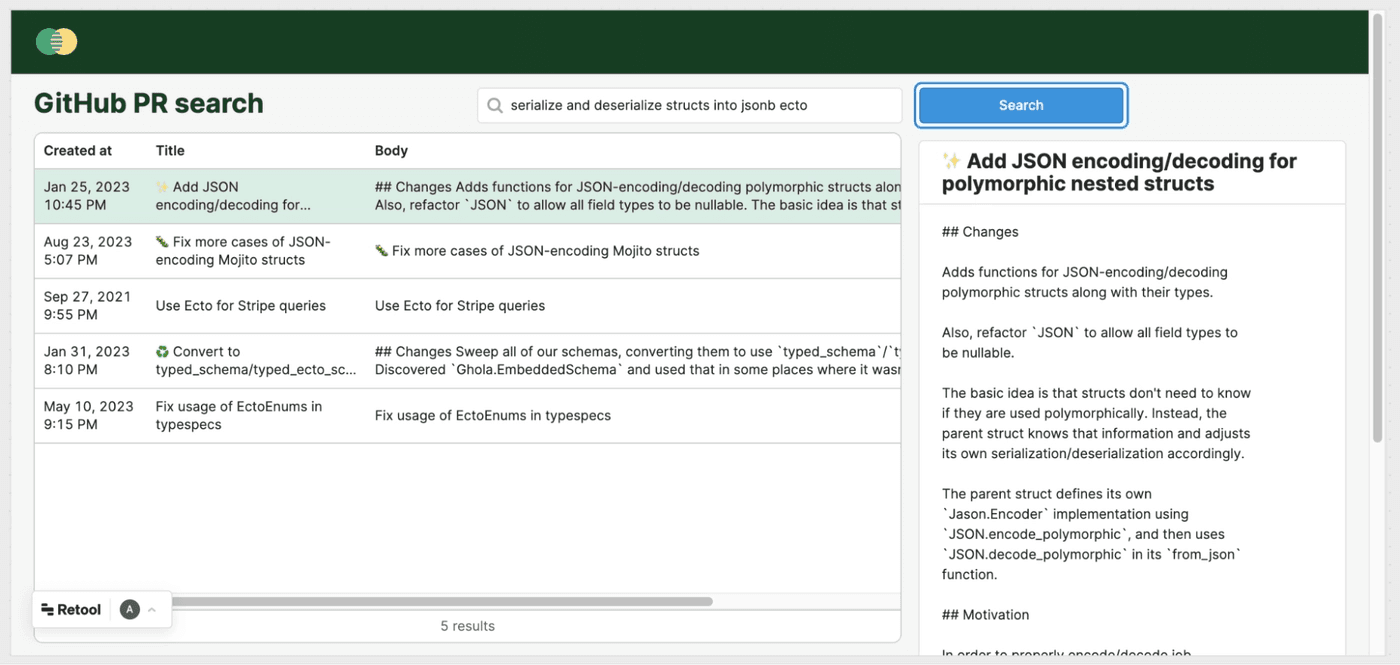
Task: Sort by the Body column header
Action: click(391, 151)
